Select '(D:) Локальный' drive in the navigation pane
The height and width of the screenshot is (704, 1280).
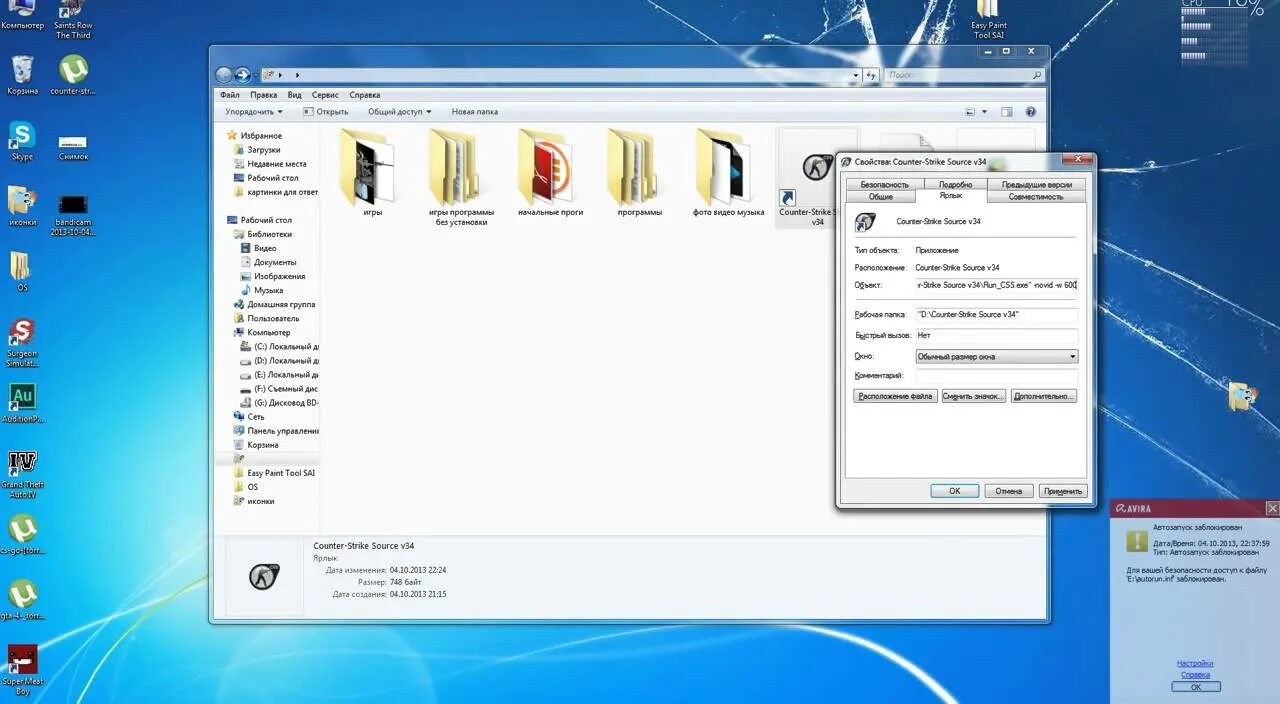pyautogui.click(x=279, y=361)
